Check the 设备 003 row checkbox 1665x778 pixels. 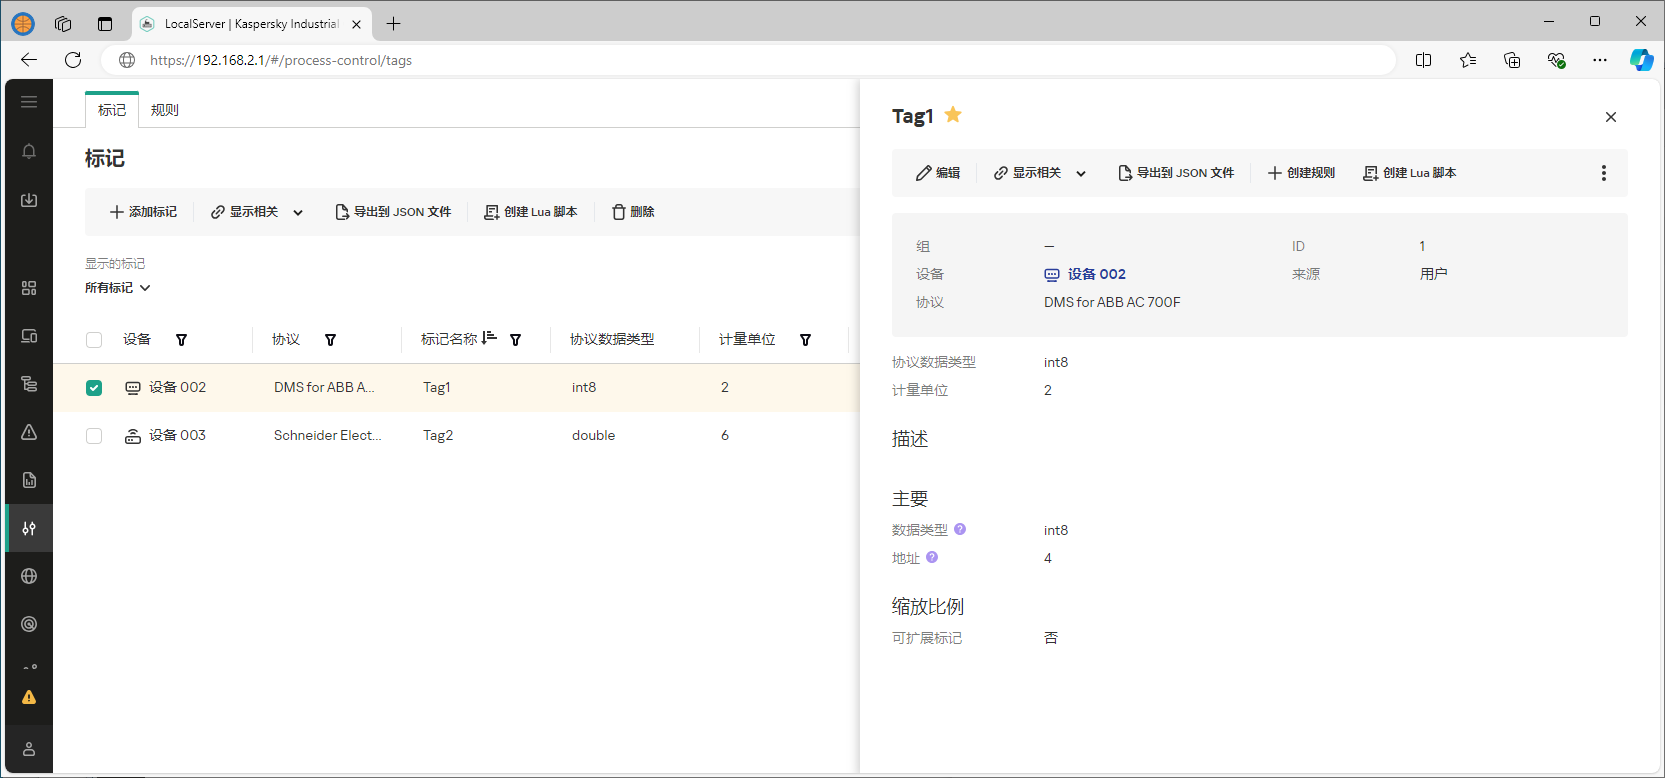pos(94,436)
